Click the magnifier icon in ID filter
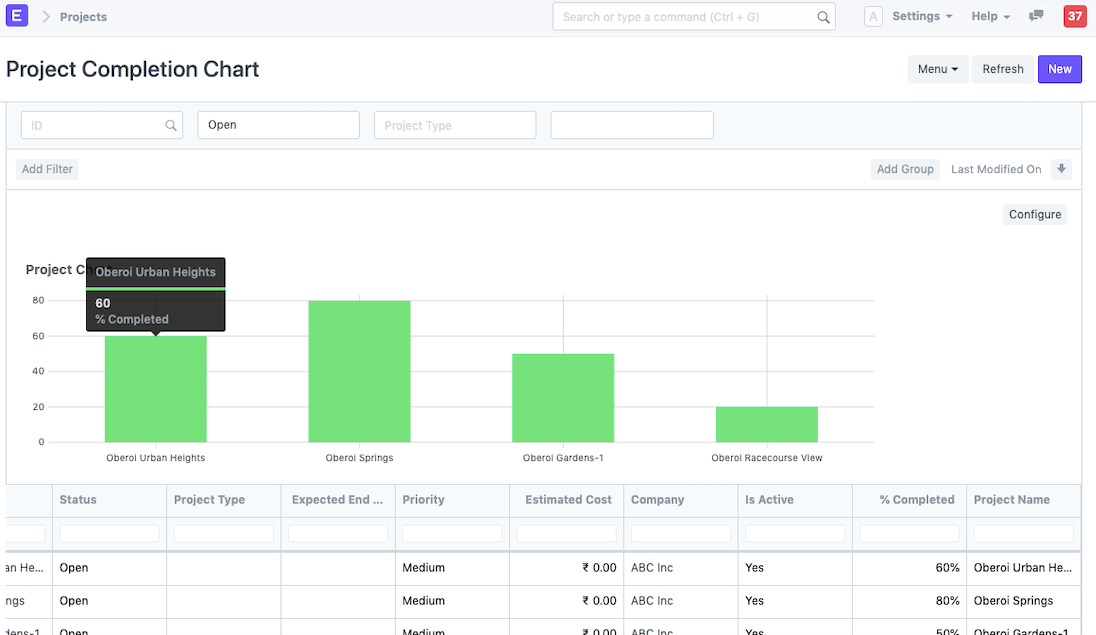Image resolution: width=1096 pixels, height=635 pixels. pos(171,126)
